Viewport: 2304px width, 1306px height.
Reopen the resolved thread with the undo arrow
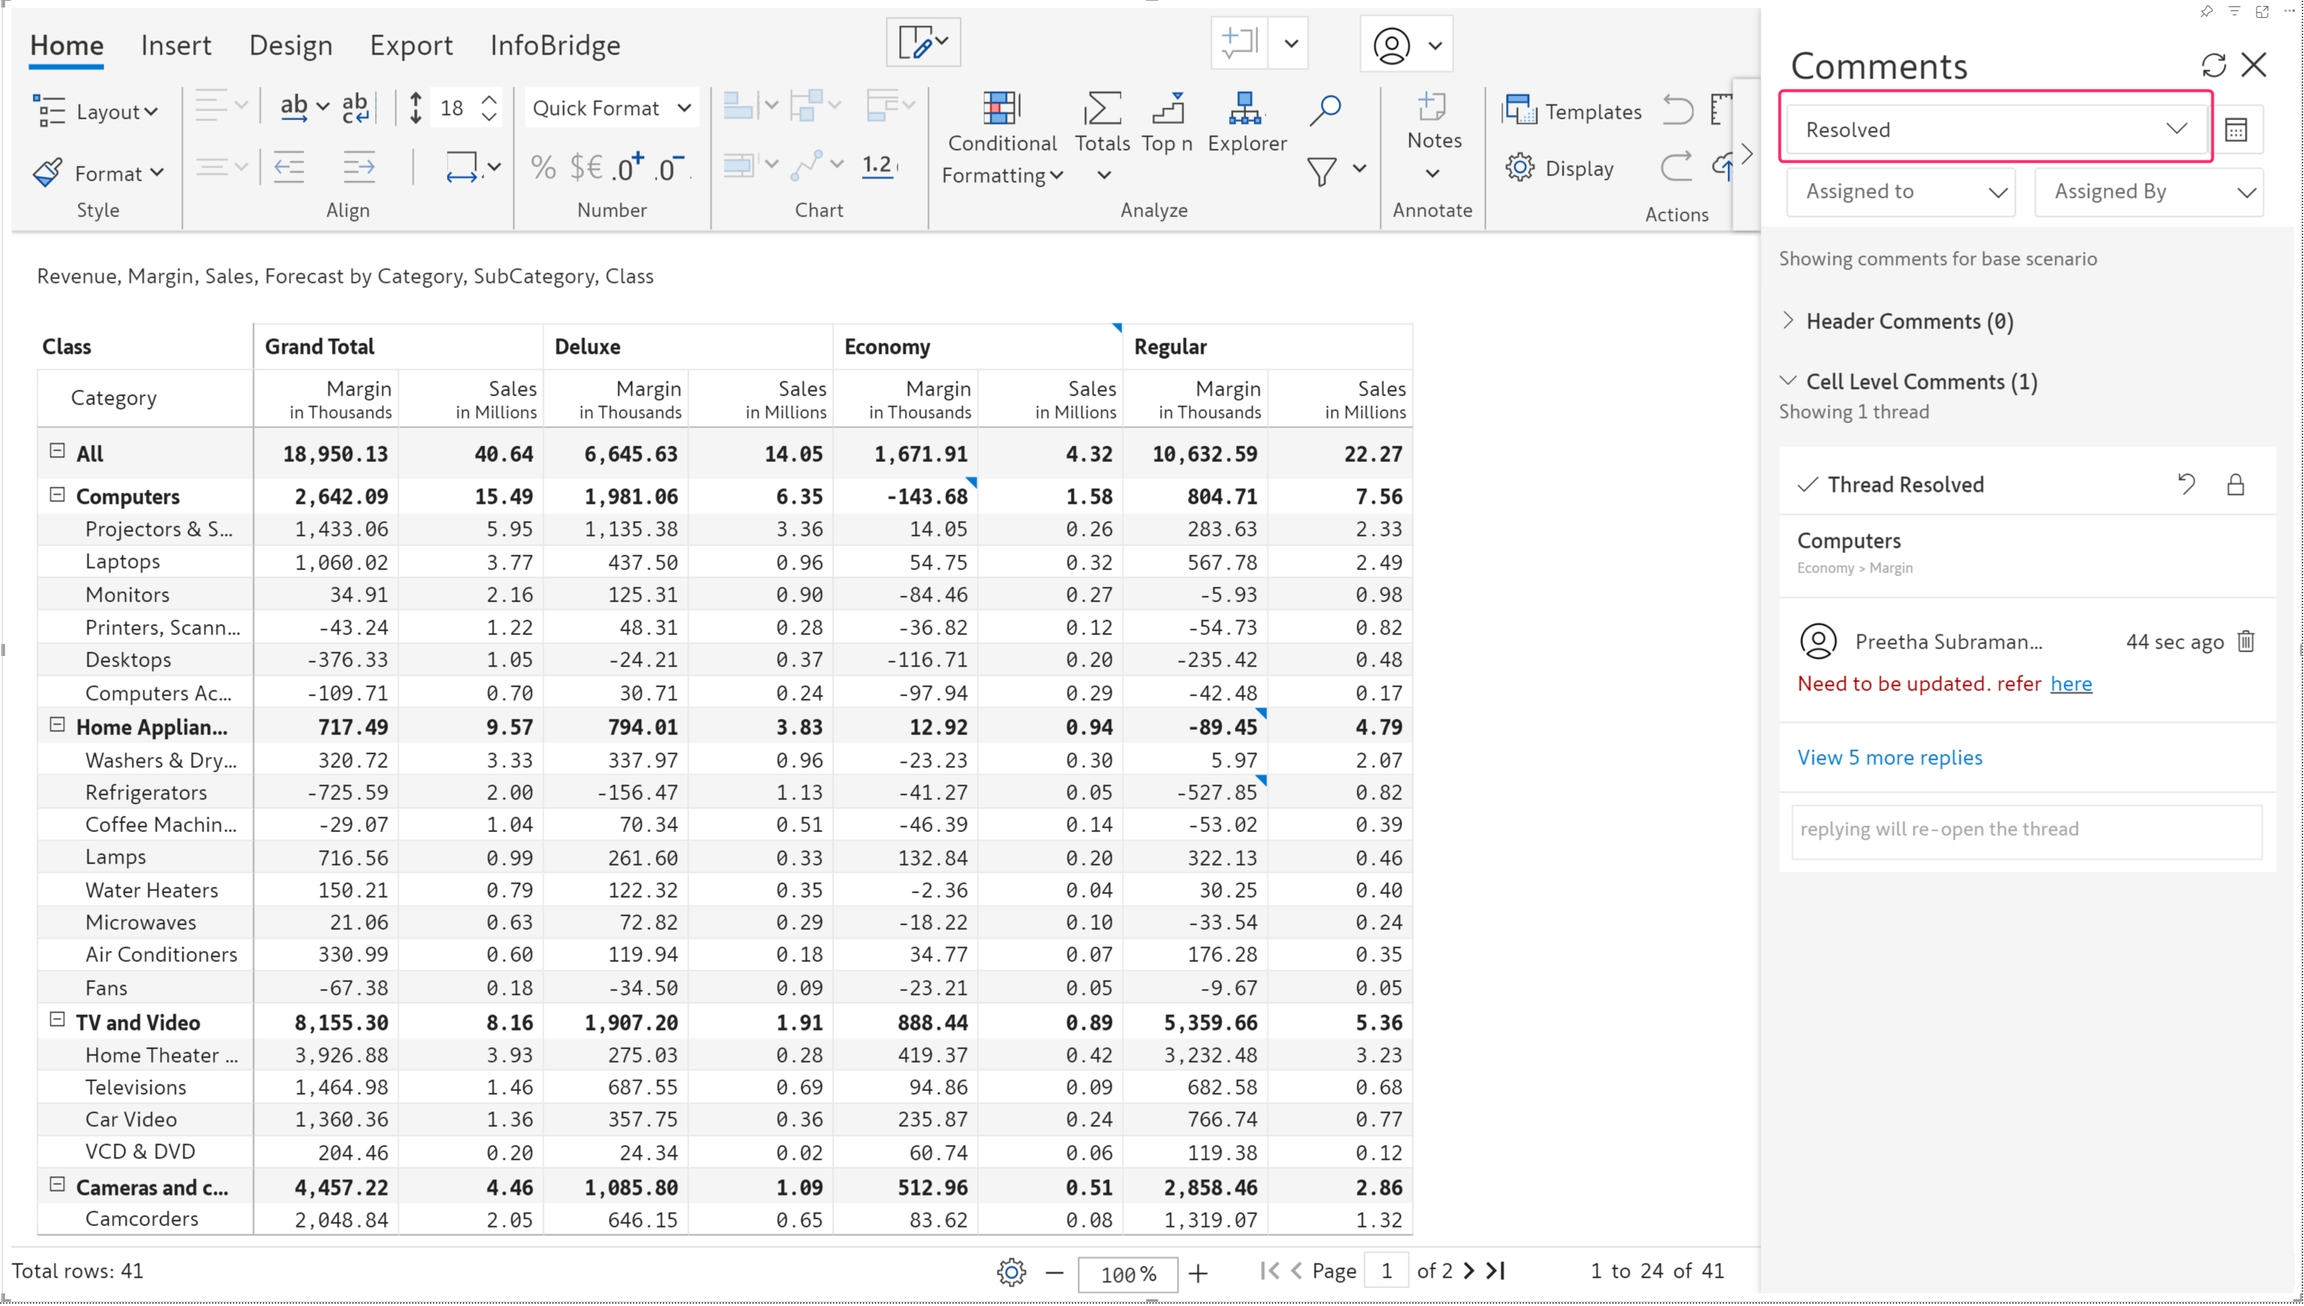2186,485
